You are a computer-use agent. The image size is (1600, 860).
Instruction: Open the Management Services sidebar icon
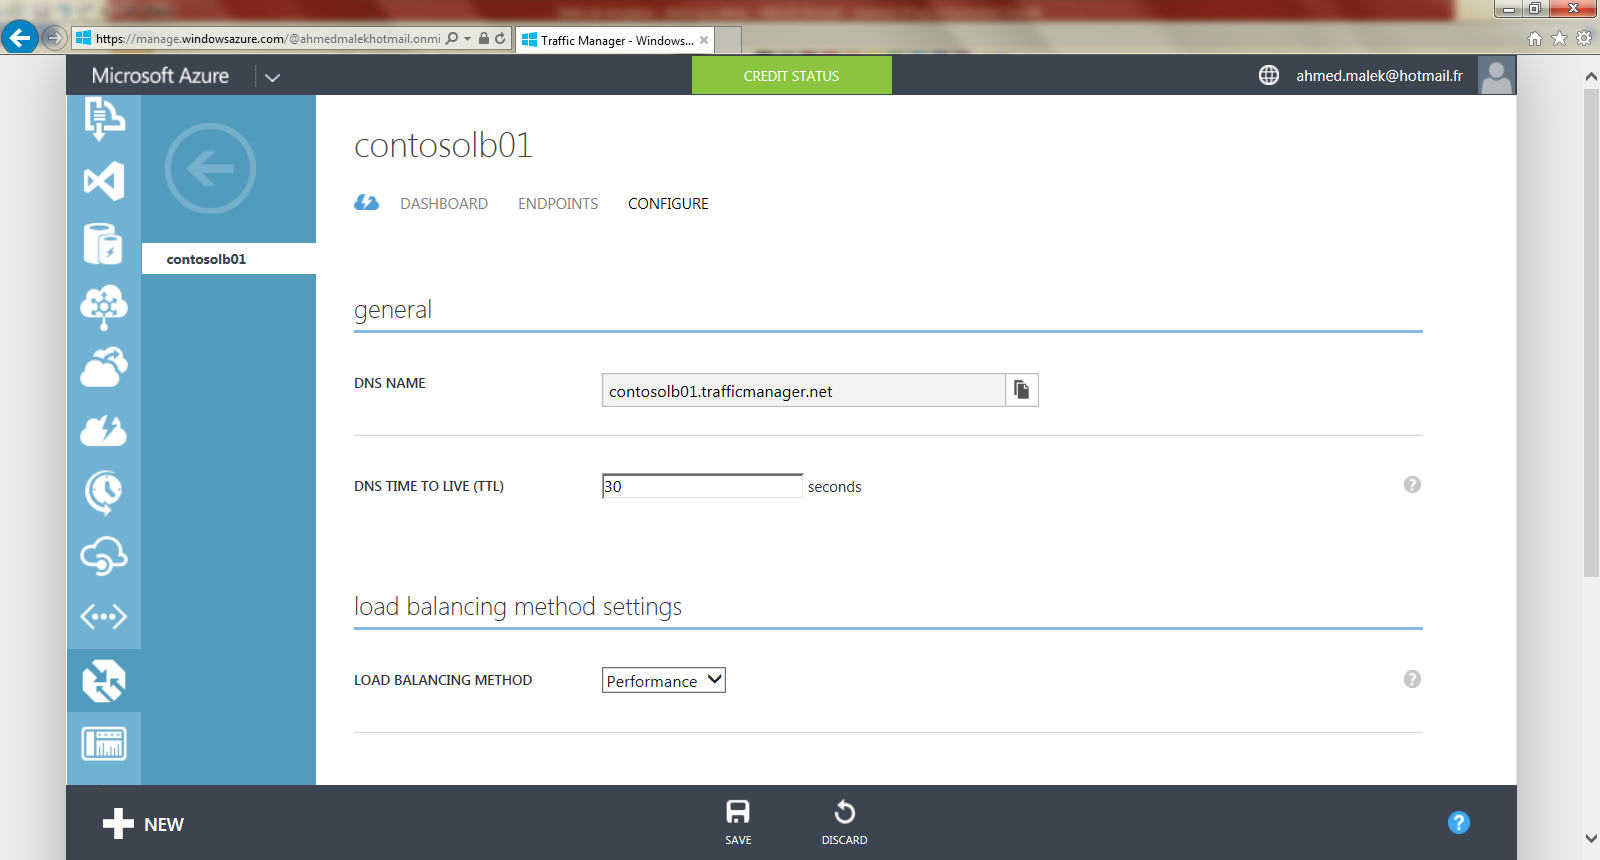[x=104, y=743]
